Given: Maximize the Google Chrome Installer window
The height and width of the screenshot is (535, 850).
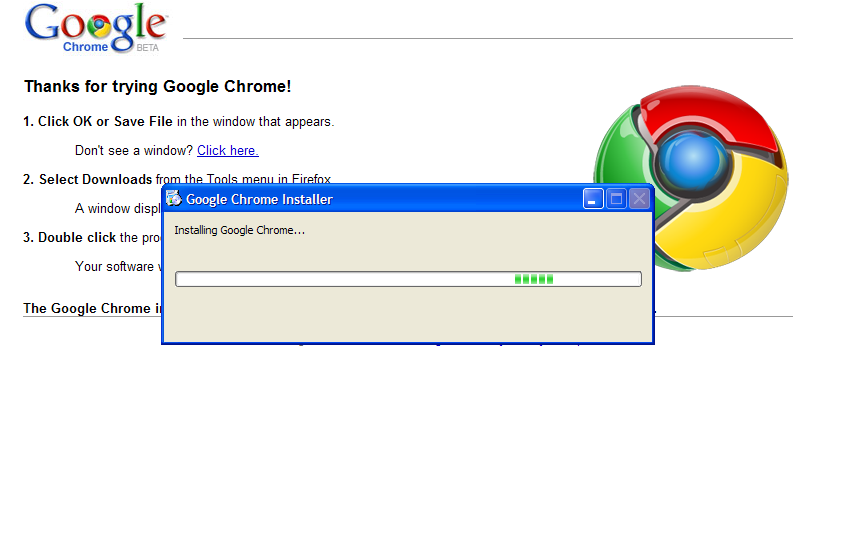Looking at the screenshot, I should (x=616, y=199).
